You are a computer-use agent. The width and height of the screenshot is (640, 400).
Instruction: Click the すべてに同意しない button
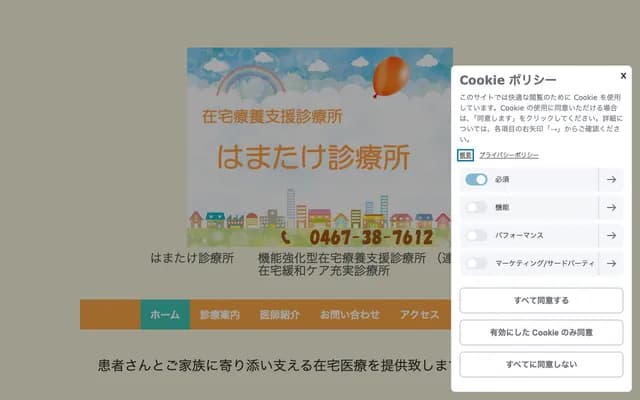541,364
